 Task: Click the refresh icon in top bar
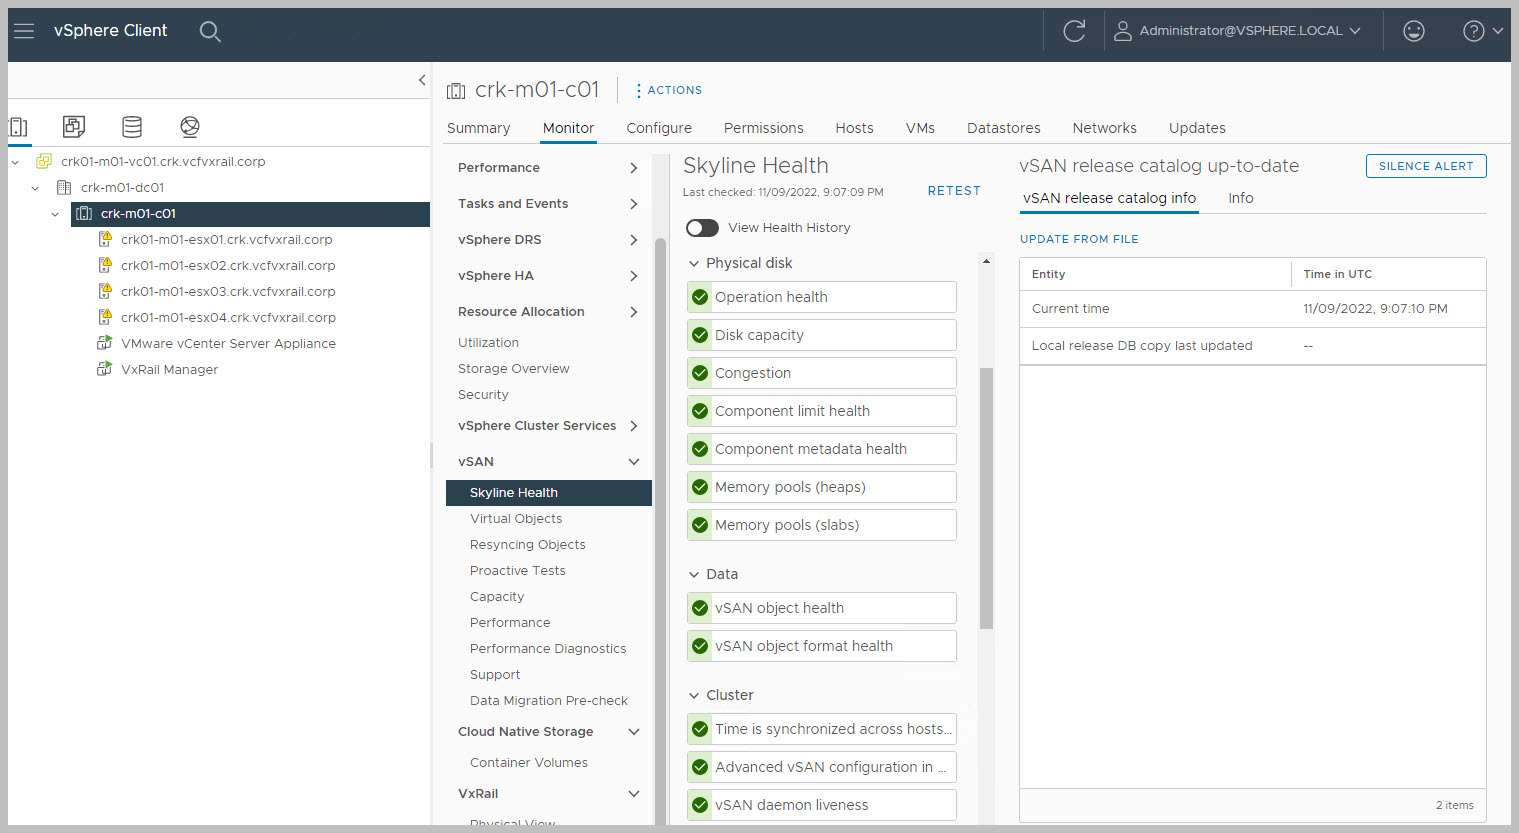coord(1074,31)
